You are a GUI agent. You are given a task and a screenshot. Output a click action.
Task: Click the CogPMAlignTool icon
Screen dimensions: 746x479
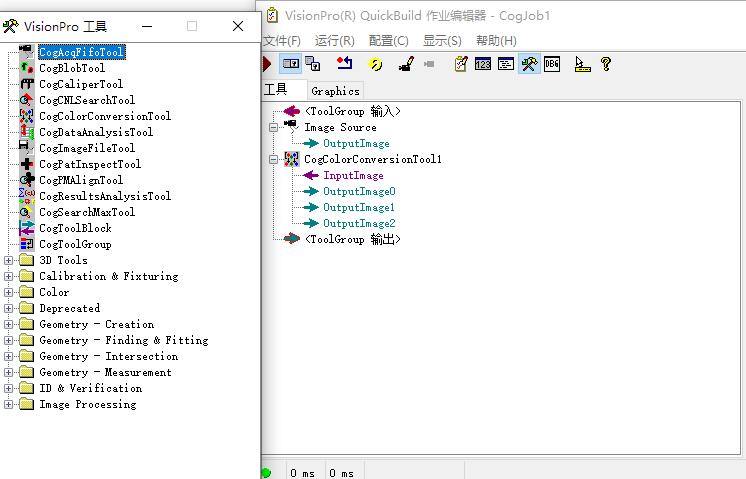click(27, 180)
